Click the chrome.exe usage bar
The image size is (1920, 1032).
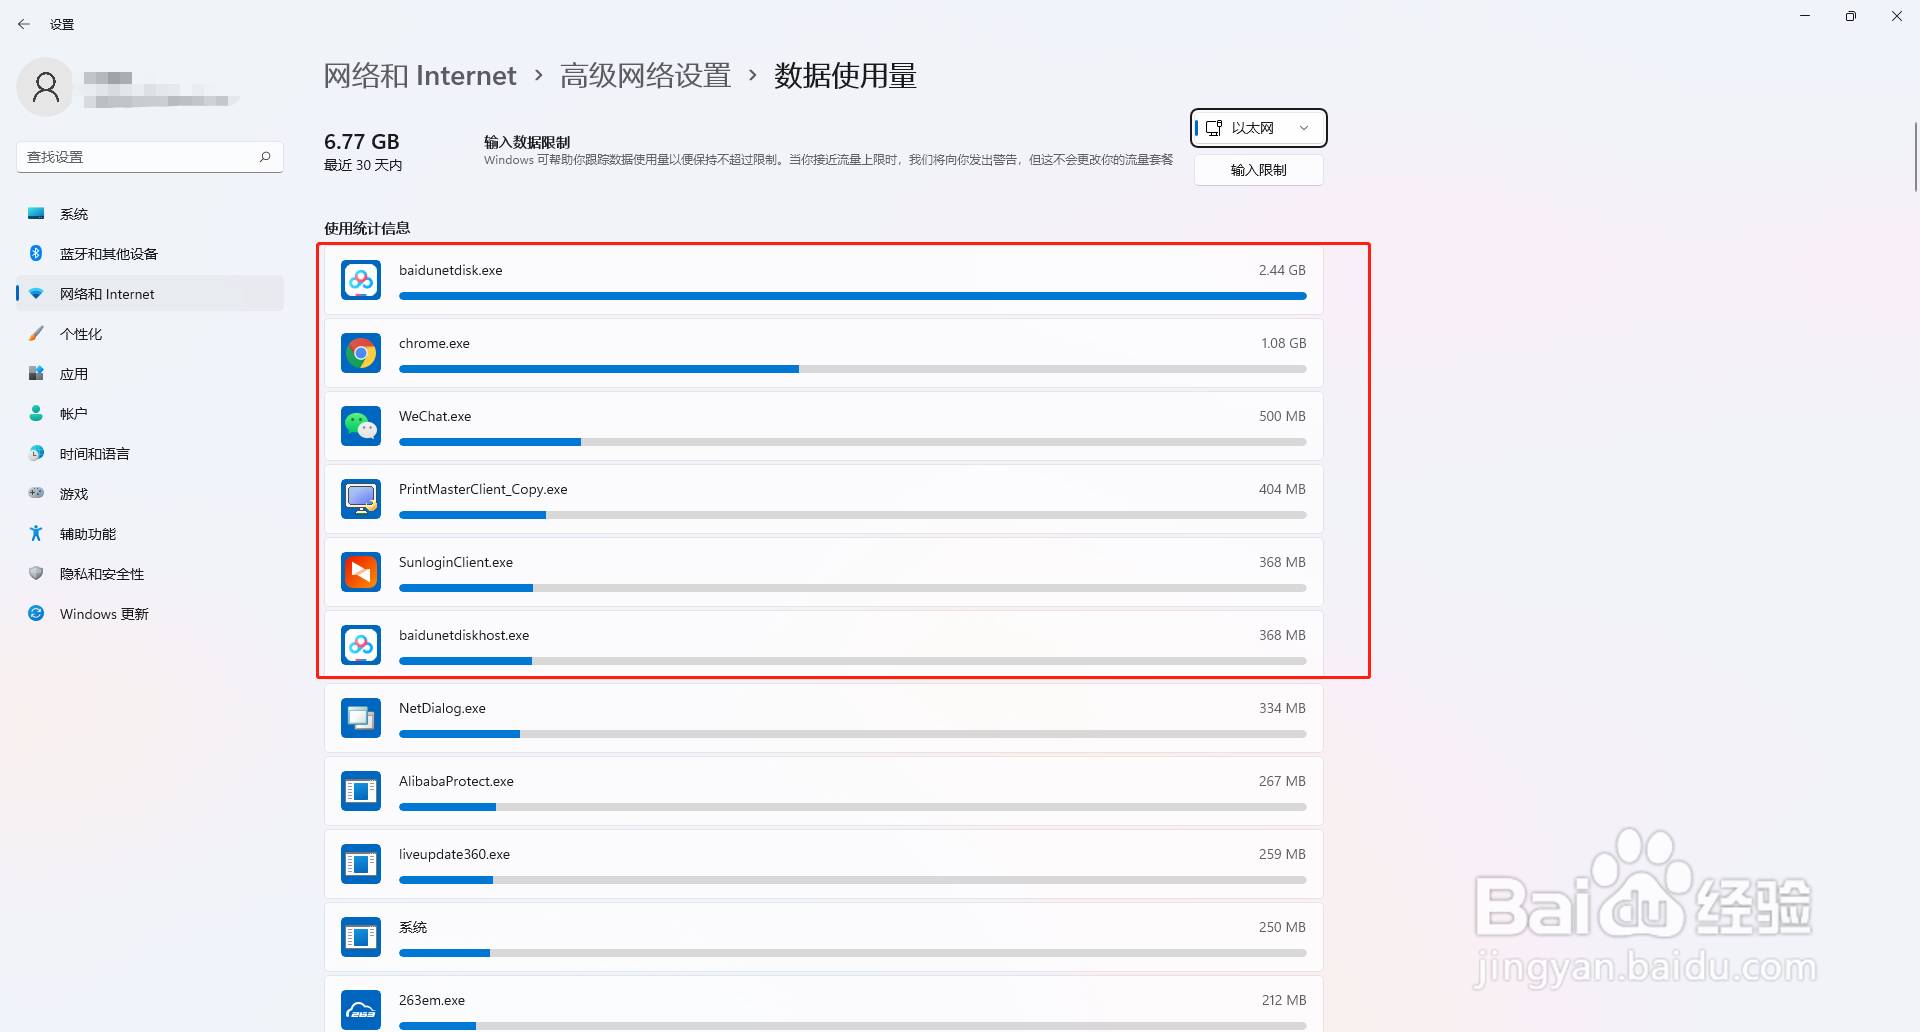point(852,369)
